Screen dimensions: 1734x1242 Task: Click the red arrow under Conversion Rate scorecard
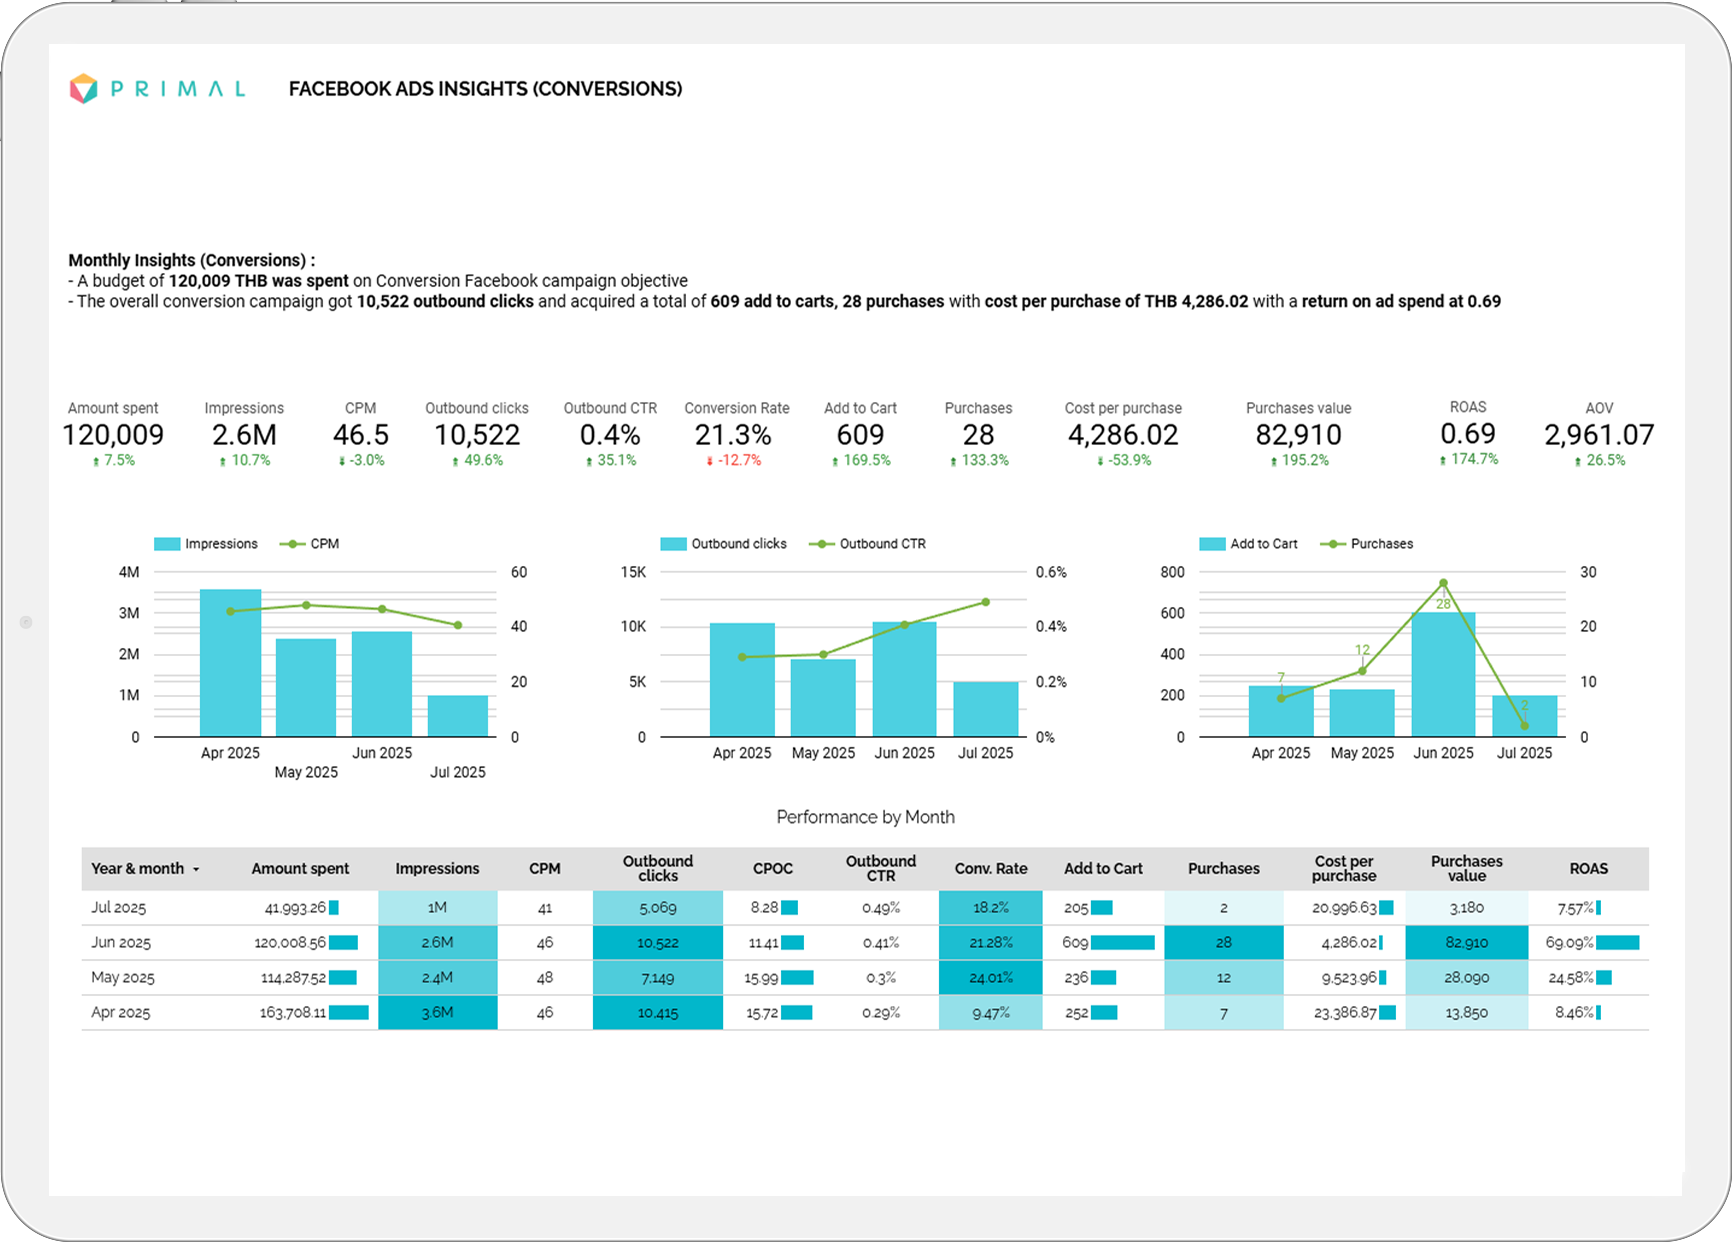coord(709,461)
